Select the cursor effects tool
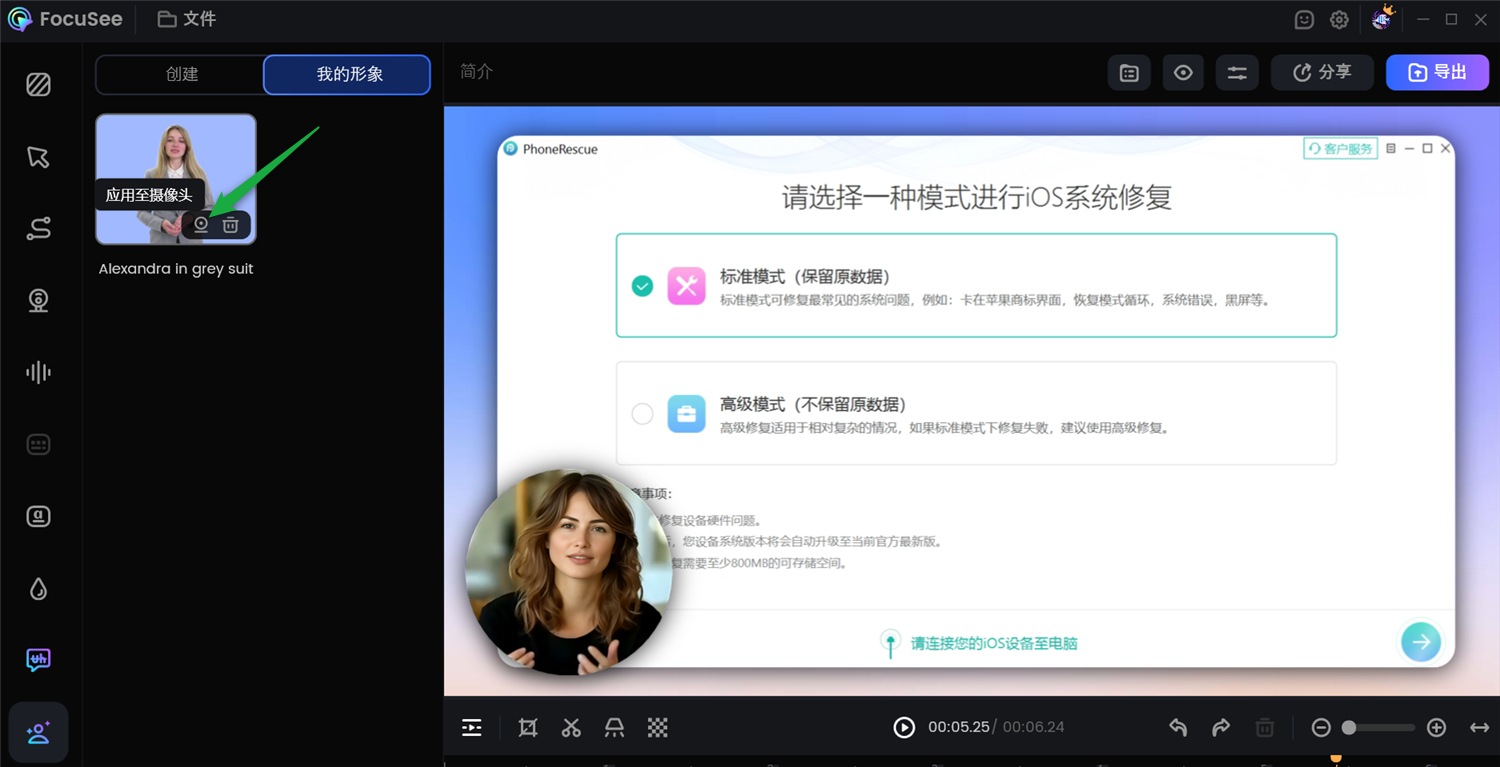This screenshot has height=767, width=1500. click(38, 156)
